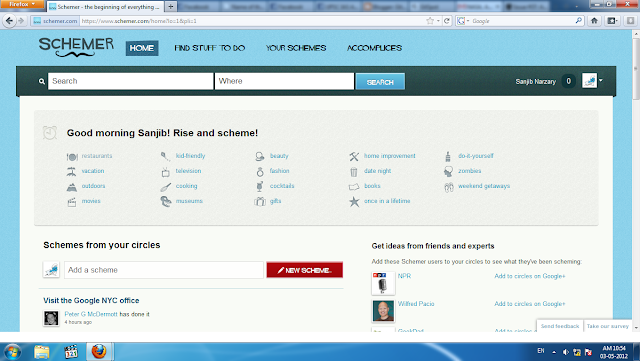The height and width of the screenshot is (361, 640).
Task: Expand the URL history dropdown arrow
Action: pos(438,21)
